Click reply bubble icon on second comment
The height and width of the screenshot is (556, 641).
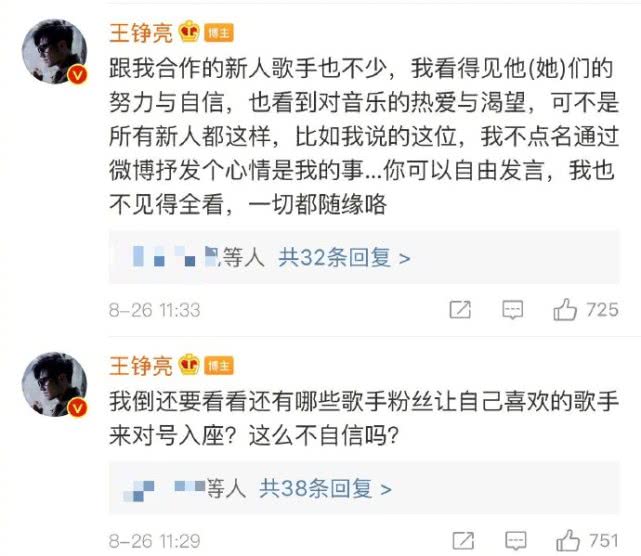pos(513,541)
